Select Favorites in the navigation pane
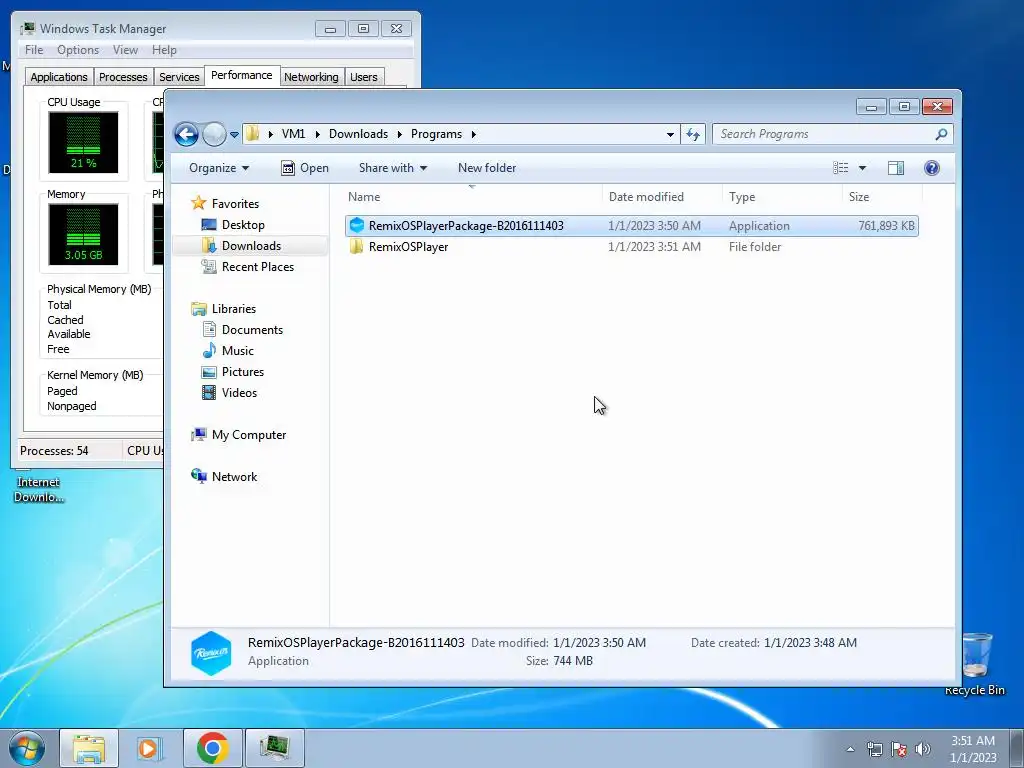 click(235, 204)
